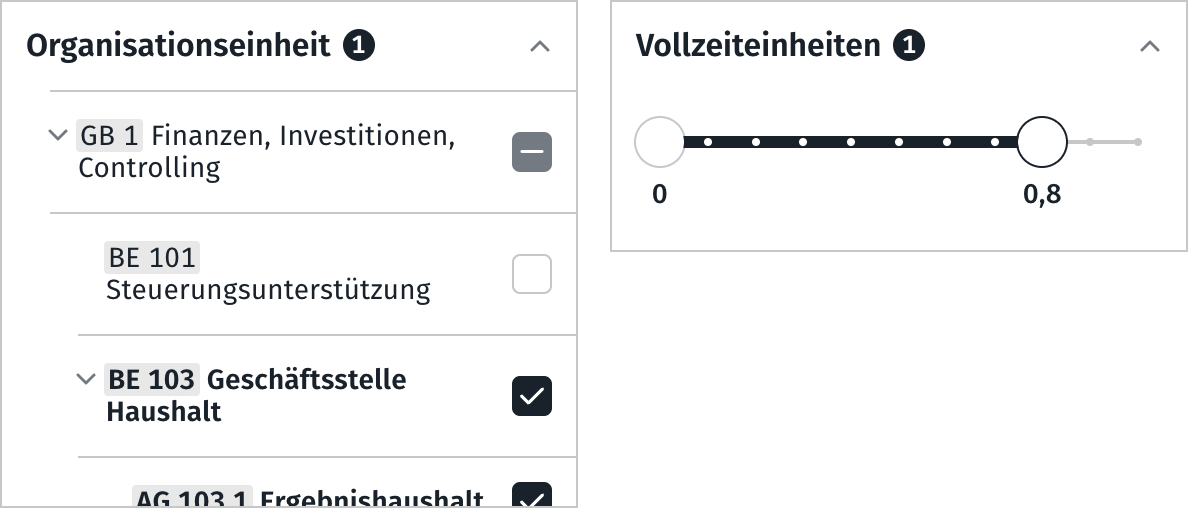1188x508 pixels.
Task: Collapse the GB 1 Finanzen tree node
Action: click(57, 134)
